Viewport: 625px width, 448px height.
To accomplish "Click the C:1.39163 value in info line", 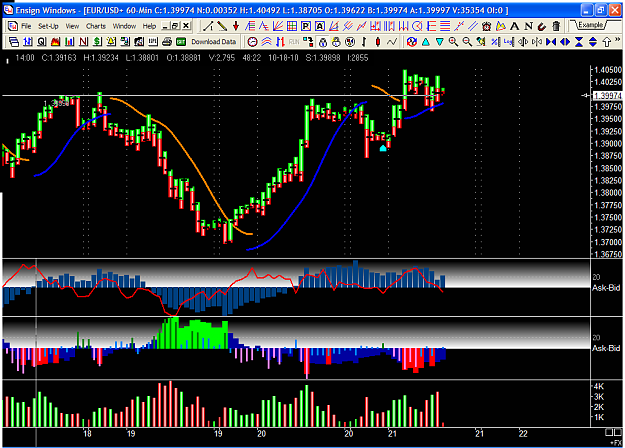I will tap(59, 58).
